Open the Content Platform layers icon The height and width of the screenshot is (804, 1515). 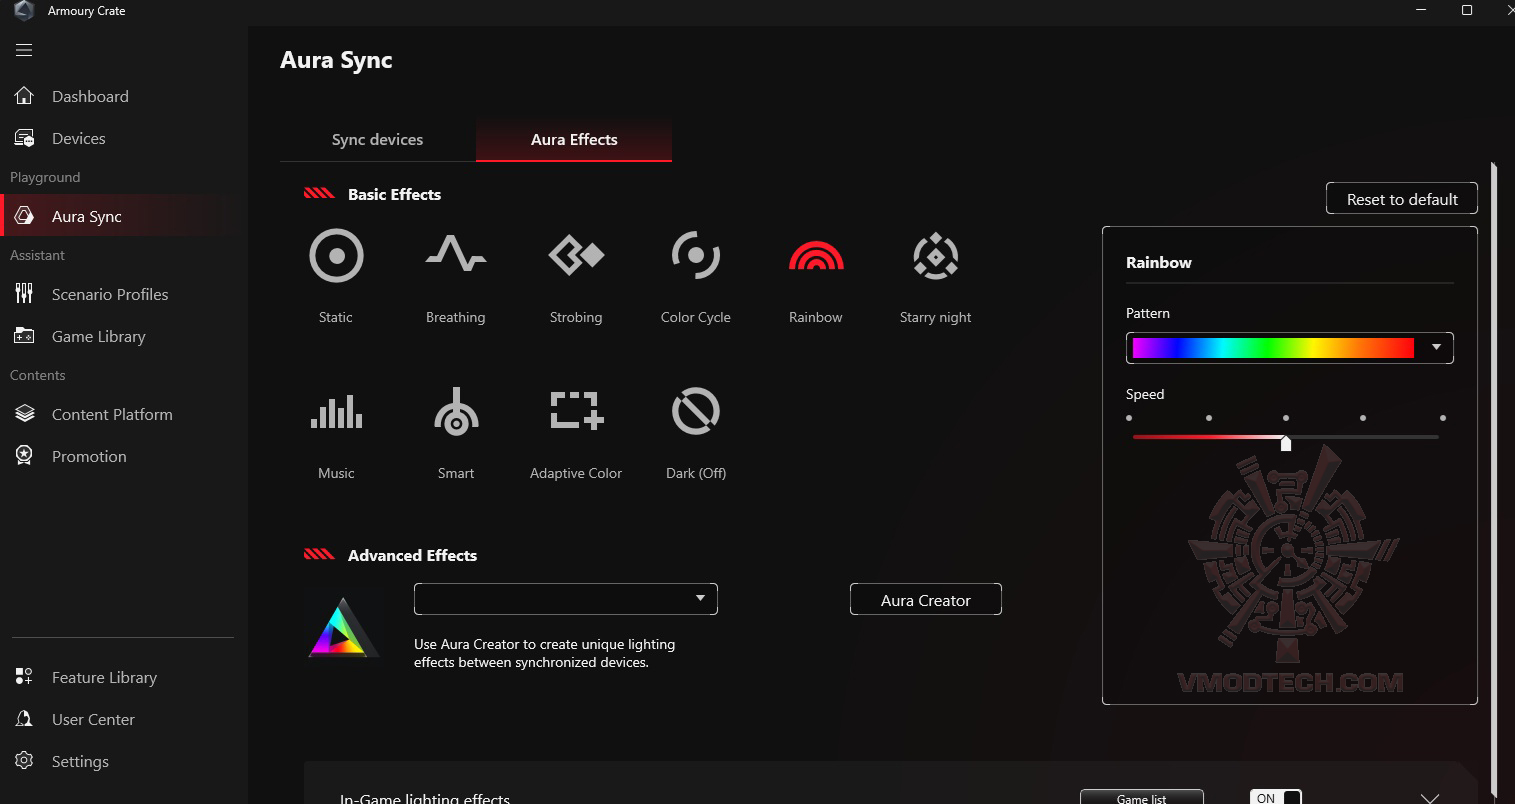[x=24, y=414]
